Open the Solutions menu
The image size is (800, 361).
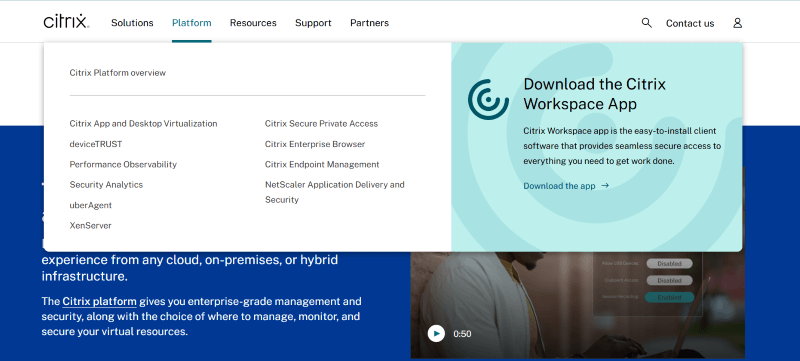[x=132, y=23]
